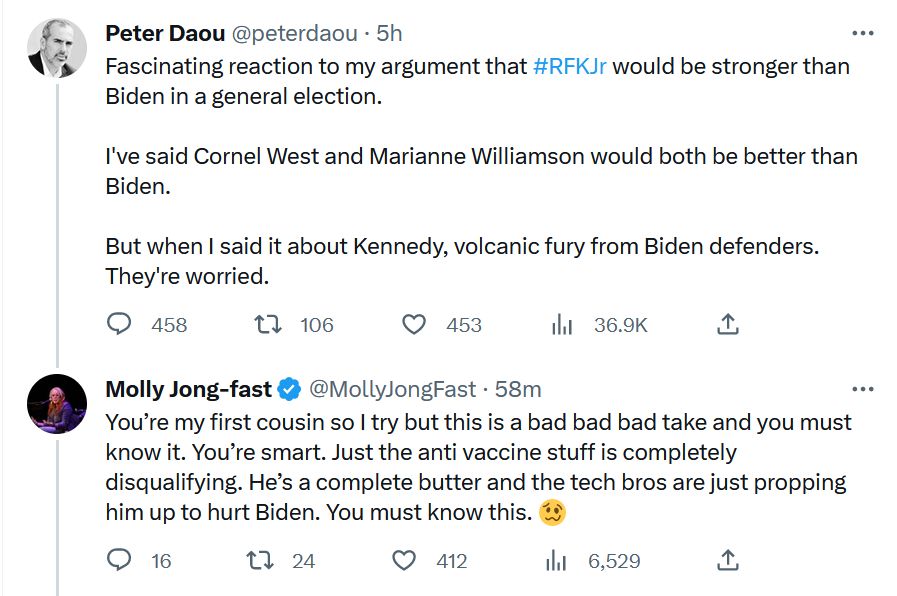Retweet Molly Jong-fast's reply
The image size is (897, 596).
tap(261, 561)
